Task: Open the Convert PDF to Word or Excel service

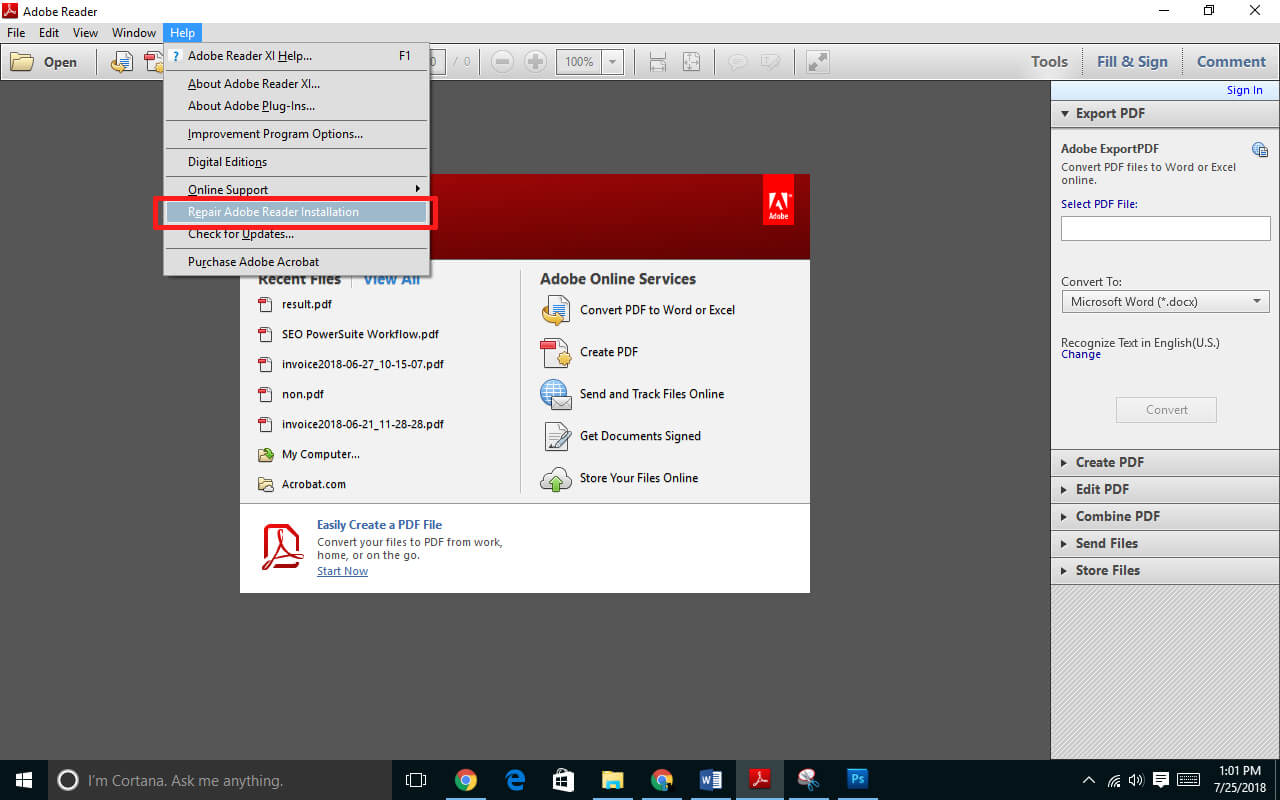Action: (x=637, y=310)
